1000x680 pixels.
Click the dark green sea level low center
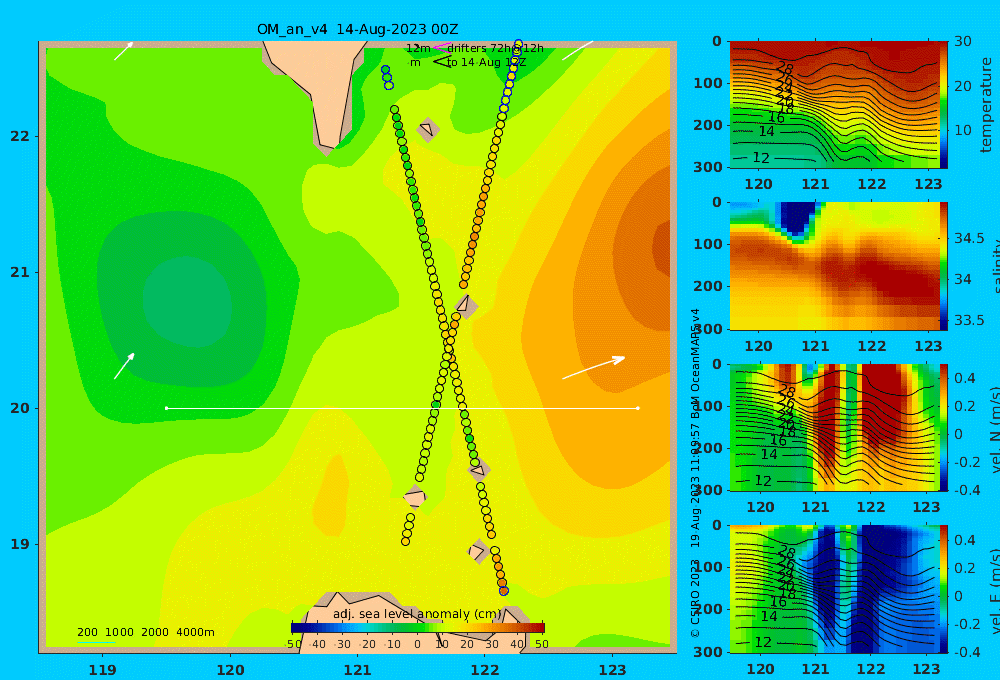187,301
